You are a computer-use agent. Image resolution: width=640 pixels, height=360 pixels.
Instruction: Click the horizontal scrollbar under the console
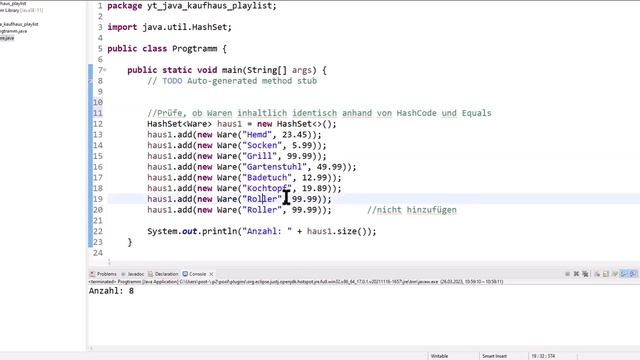coord(363,348)
